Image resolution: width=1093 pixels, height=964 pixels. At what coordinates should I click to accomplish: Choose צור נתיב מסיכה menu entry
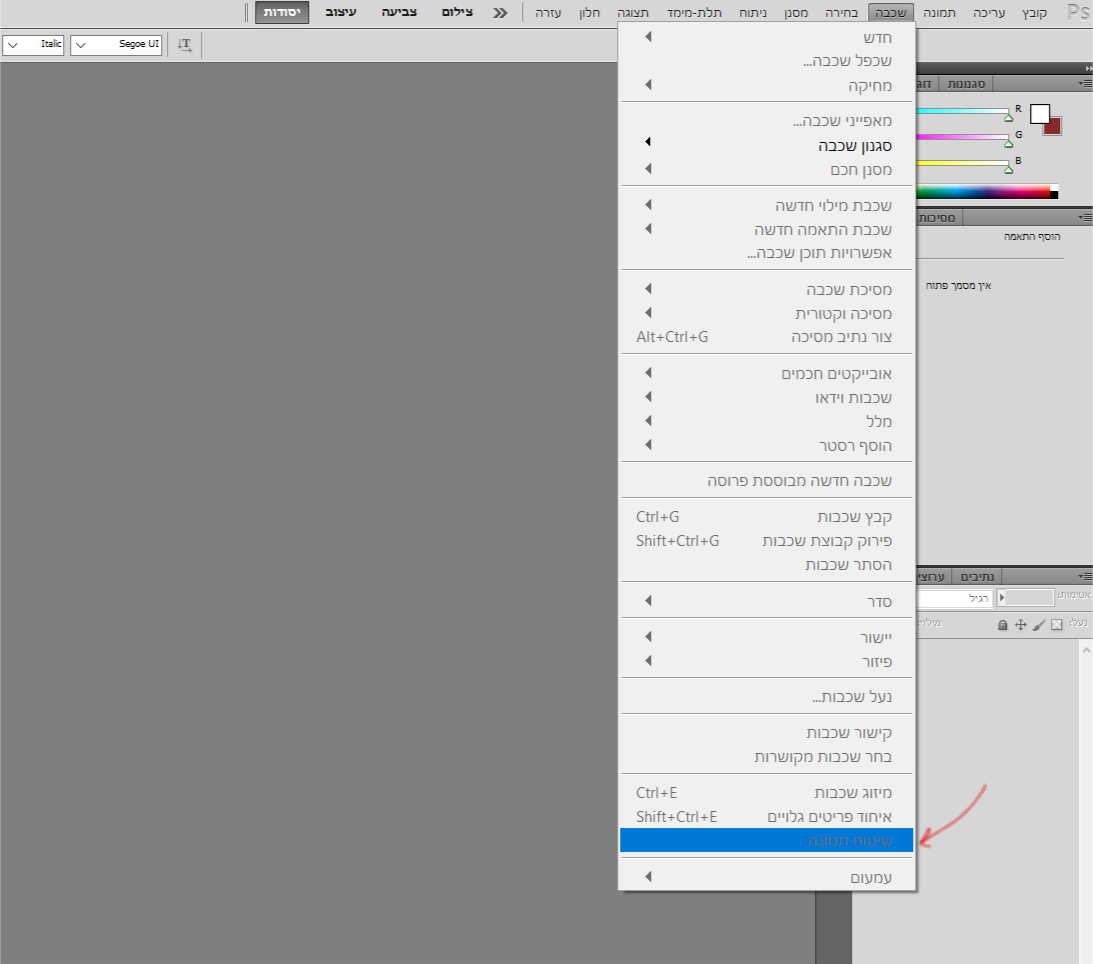click(x=766, y=337)
